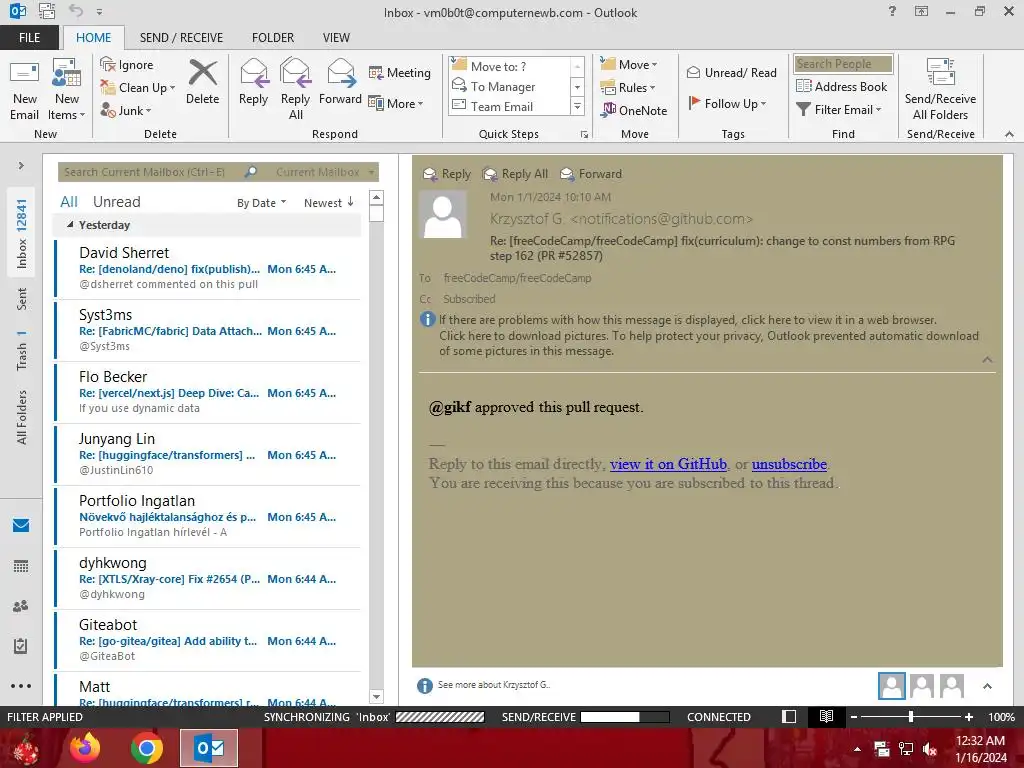
Task: Switch to the VIEW tab
Action: tap(336, 37)
